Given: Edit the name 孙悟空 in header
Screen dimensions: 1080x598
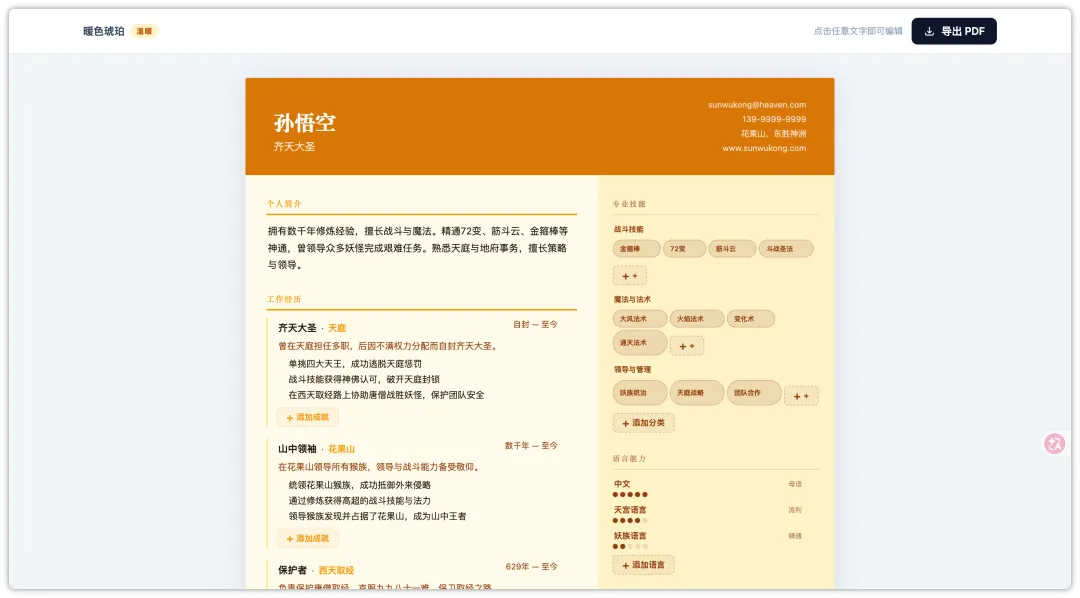Looking at the screenshot, I should [x=304, y=123].
